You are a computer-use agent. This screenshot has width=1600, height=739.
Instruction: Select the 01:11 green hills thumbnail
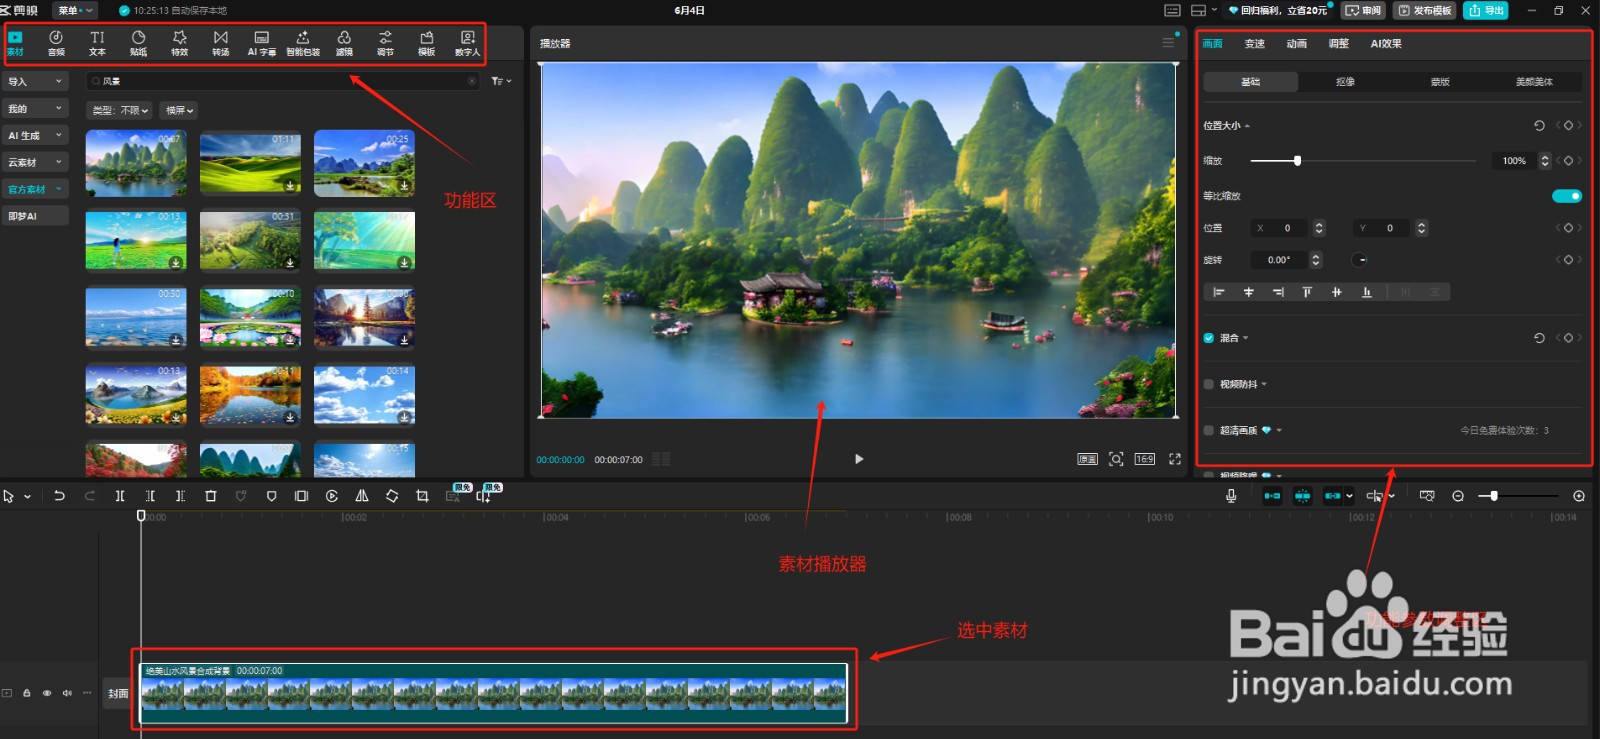(x=250, y=163)
